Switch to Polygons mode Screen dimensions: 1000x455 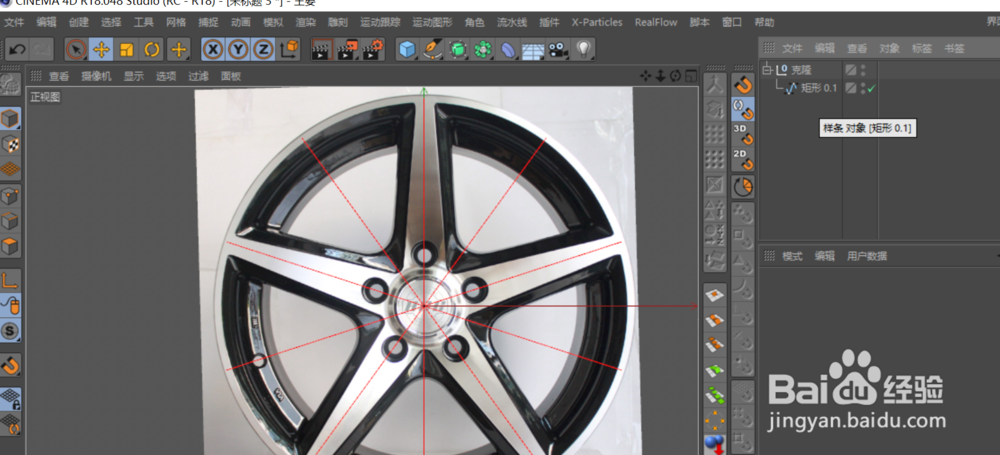(x=10, y=246)
